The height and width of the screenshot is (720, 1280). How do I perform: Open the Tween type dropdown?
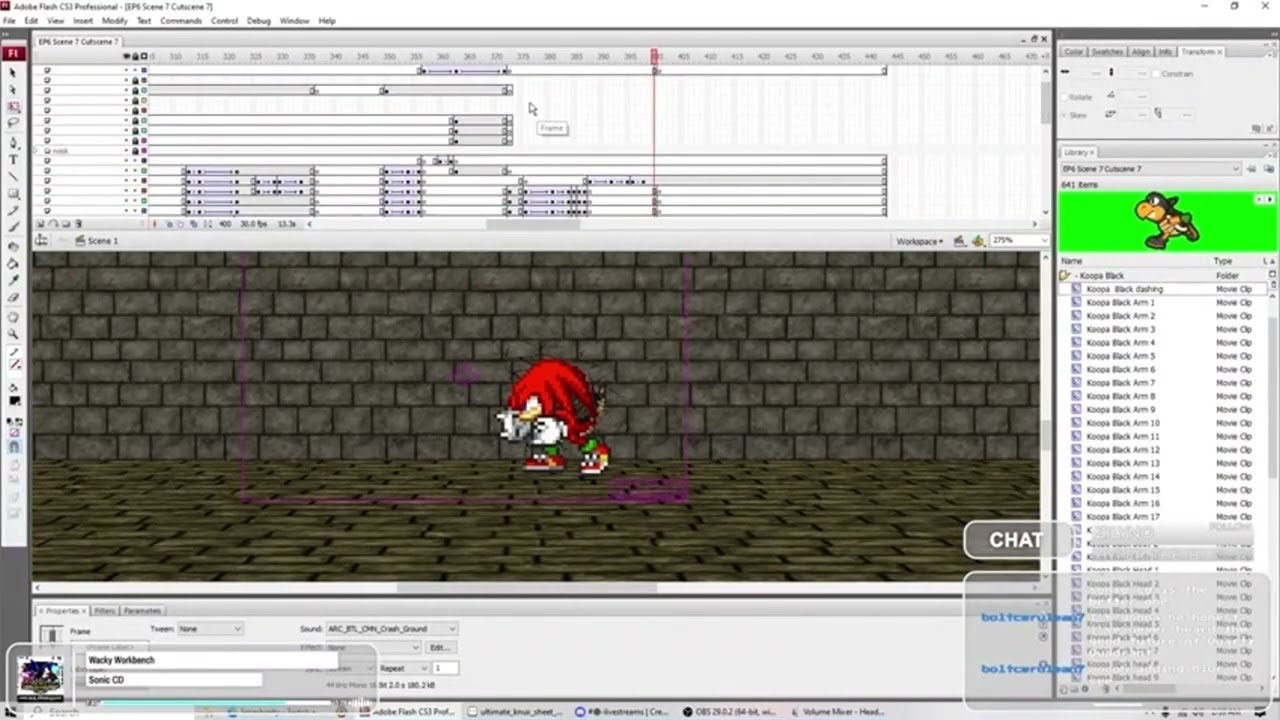[210, 629]
